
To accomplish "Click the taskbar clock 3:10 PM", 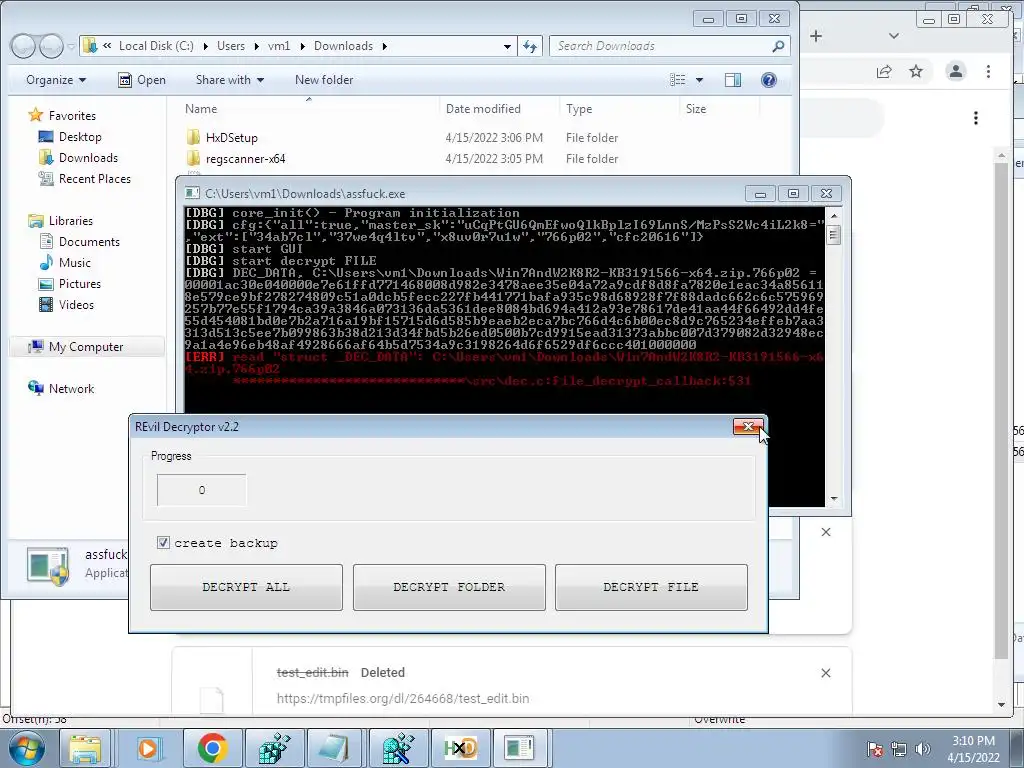I will (x=973, y=749).
